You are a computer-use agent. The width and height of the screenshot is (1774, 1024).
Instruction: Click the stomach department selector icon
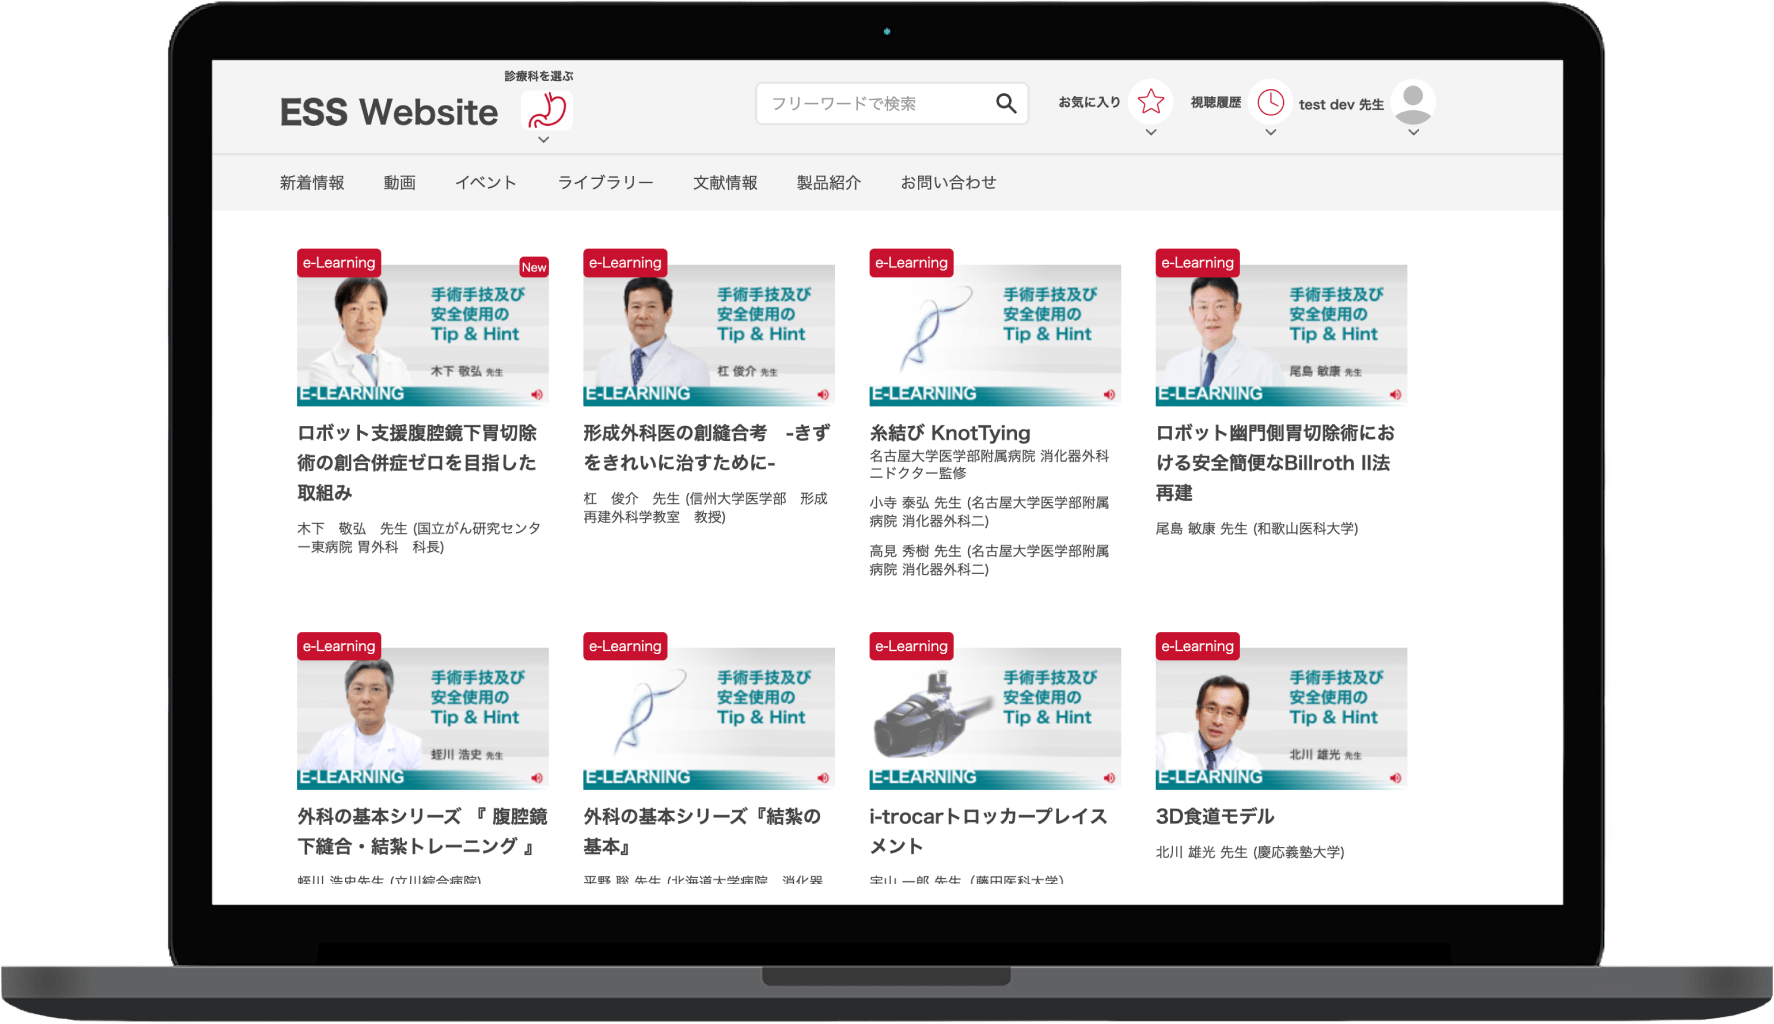pos(547,110)
